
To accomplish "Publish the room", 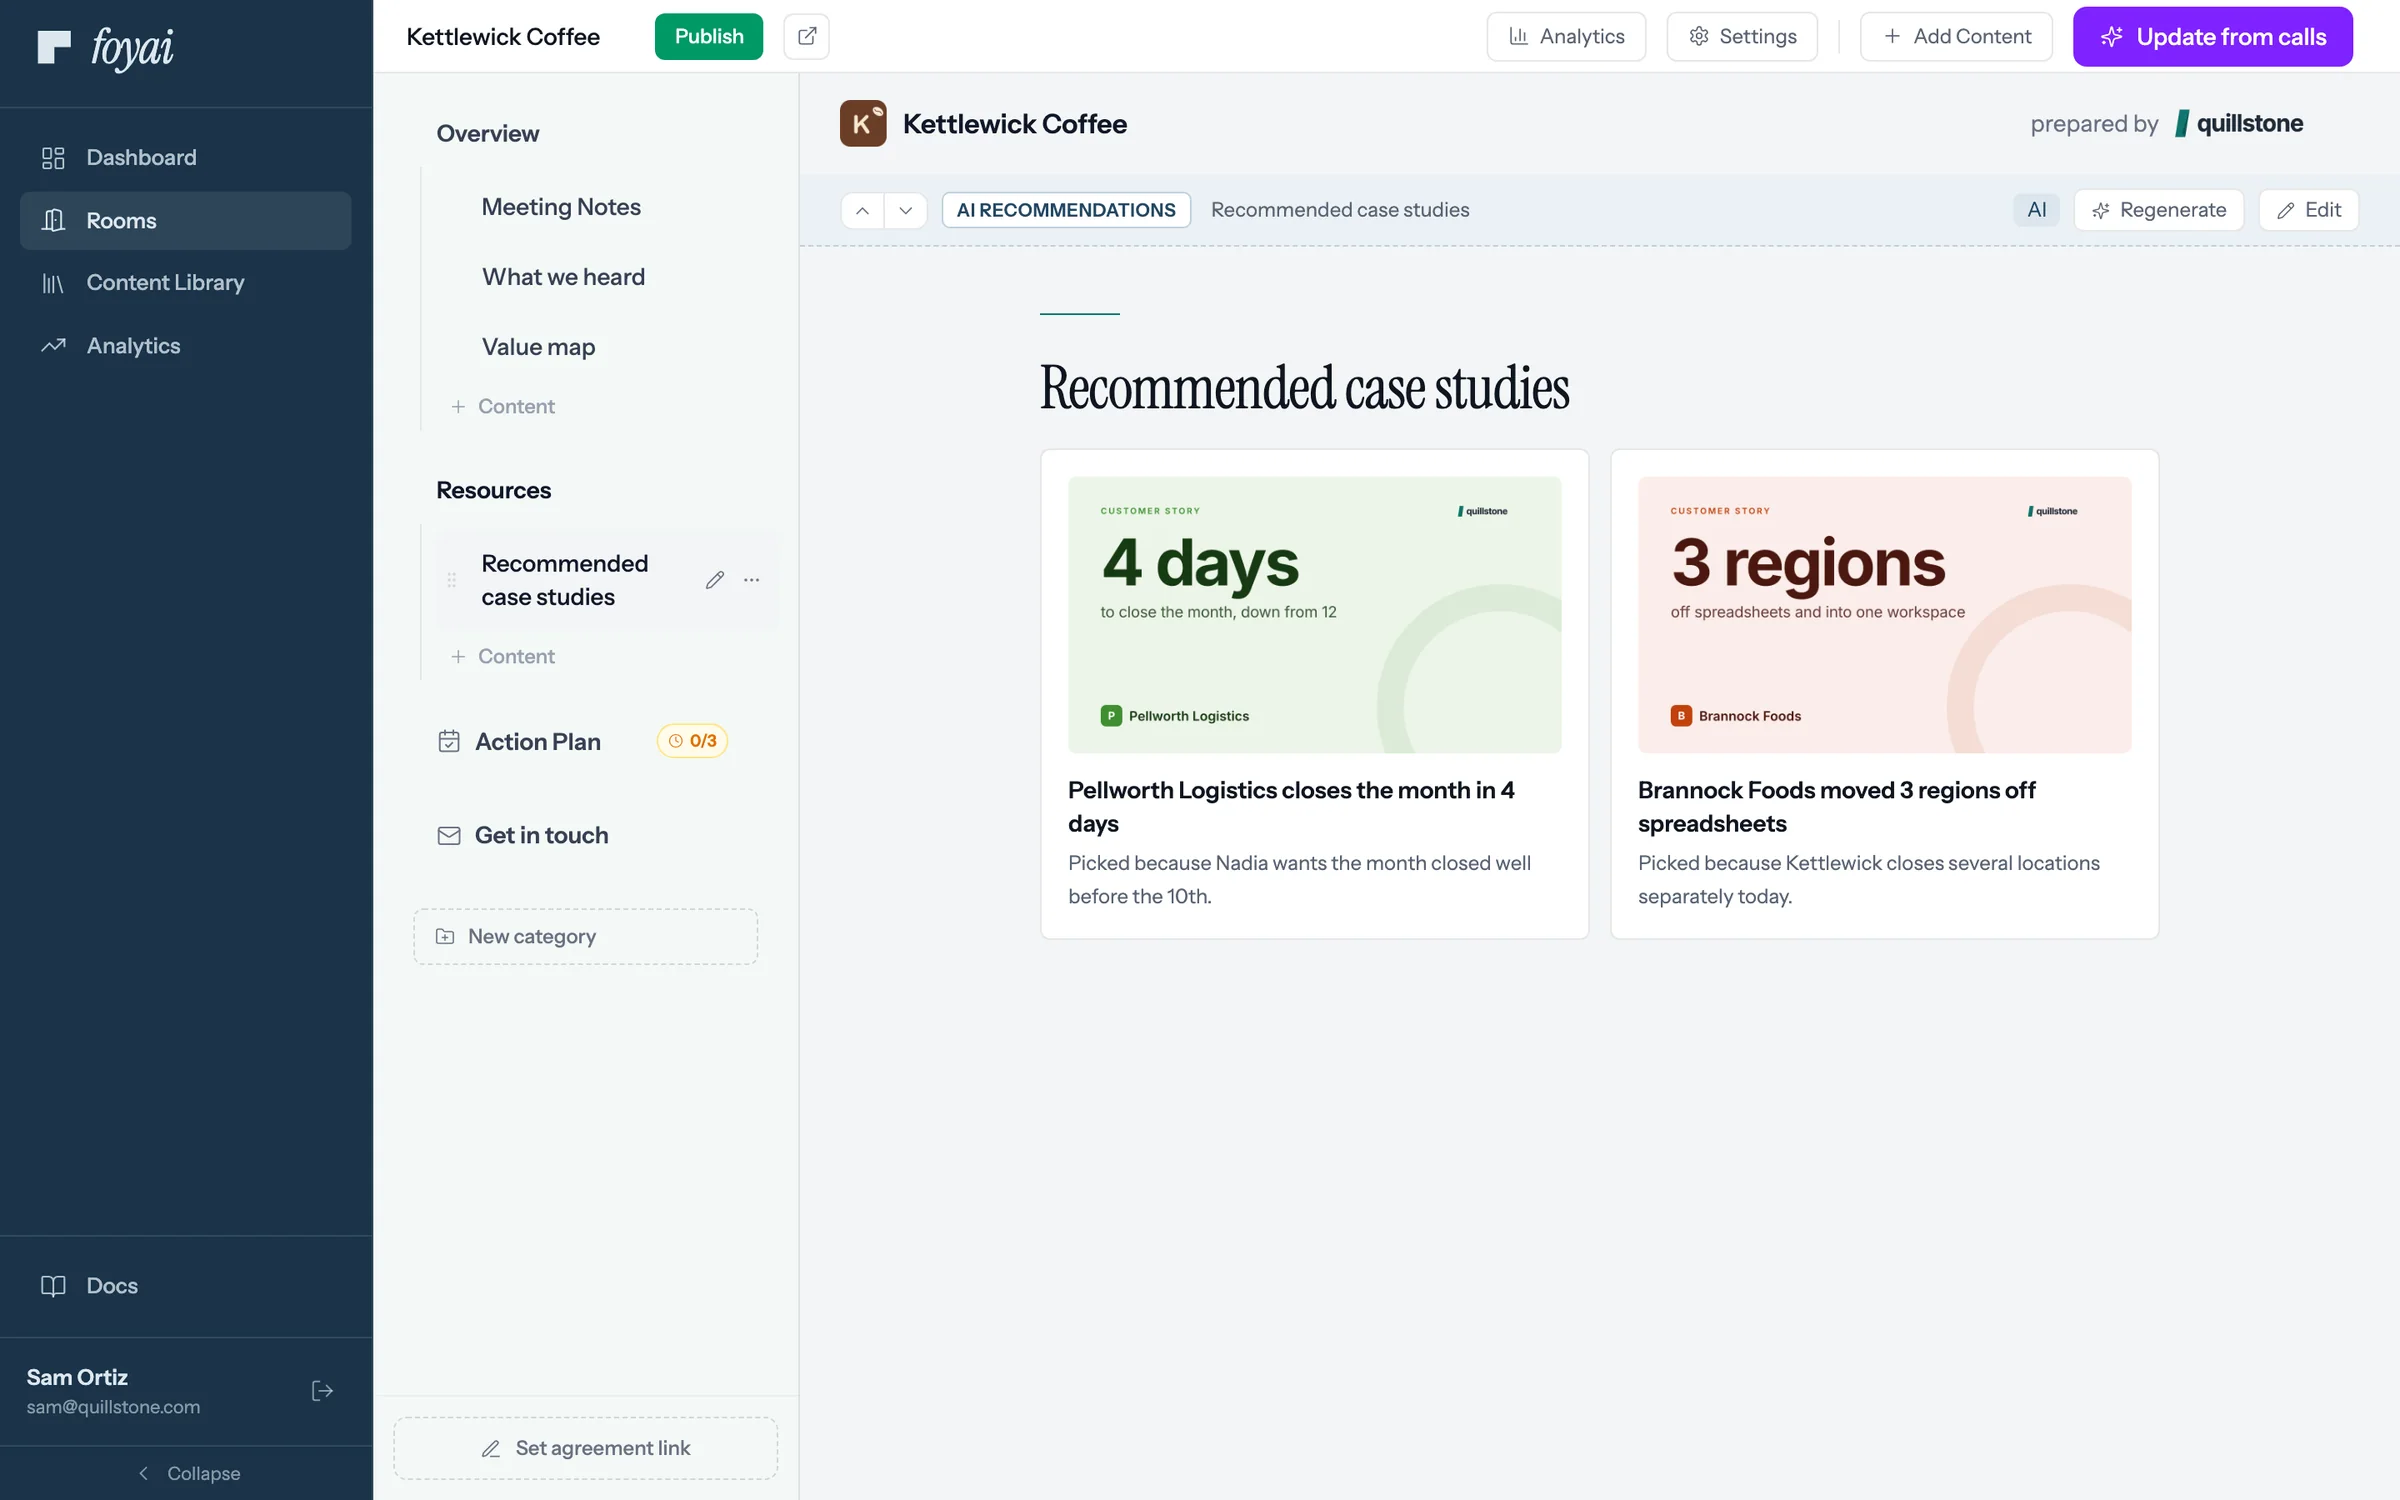I will coord(709,36).
